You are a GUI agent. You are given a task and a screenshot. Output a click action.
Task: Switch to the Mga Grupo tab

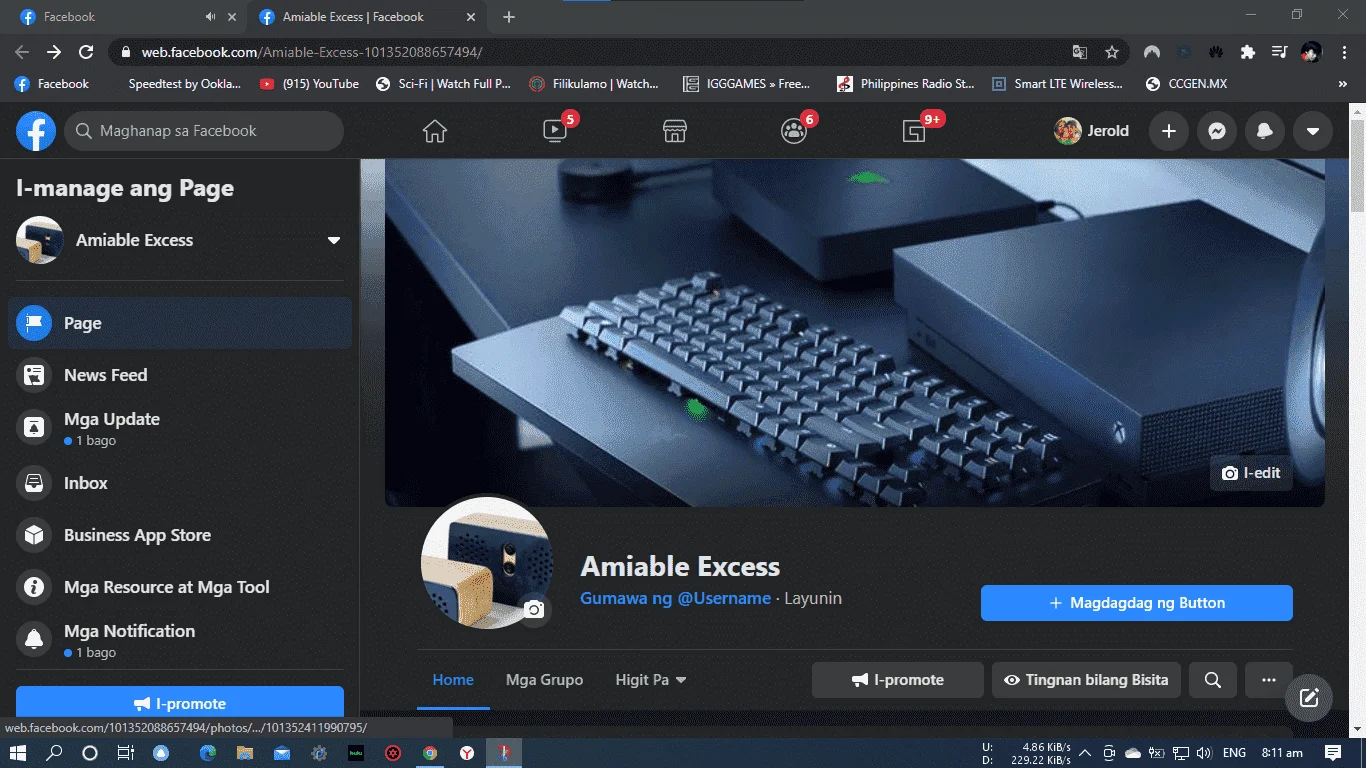[544, 680]
